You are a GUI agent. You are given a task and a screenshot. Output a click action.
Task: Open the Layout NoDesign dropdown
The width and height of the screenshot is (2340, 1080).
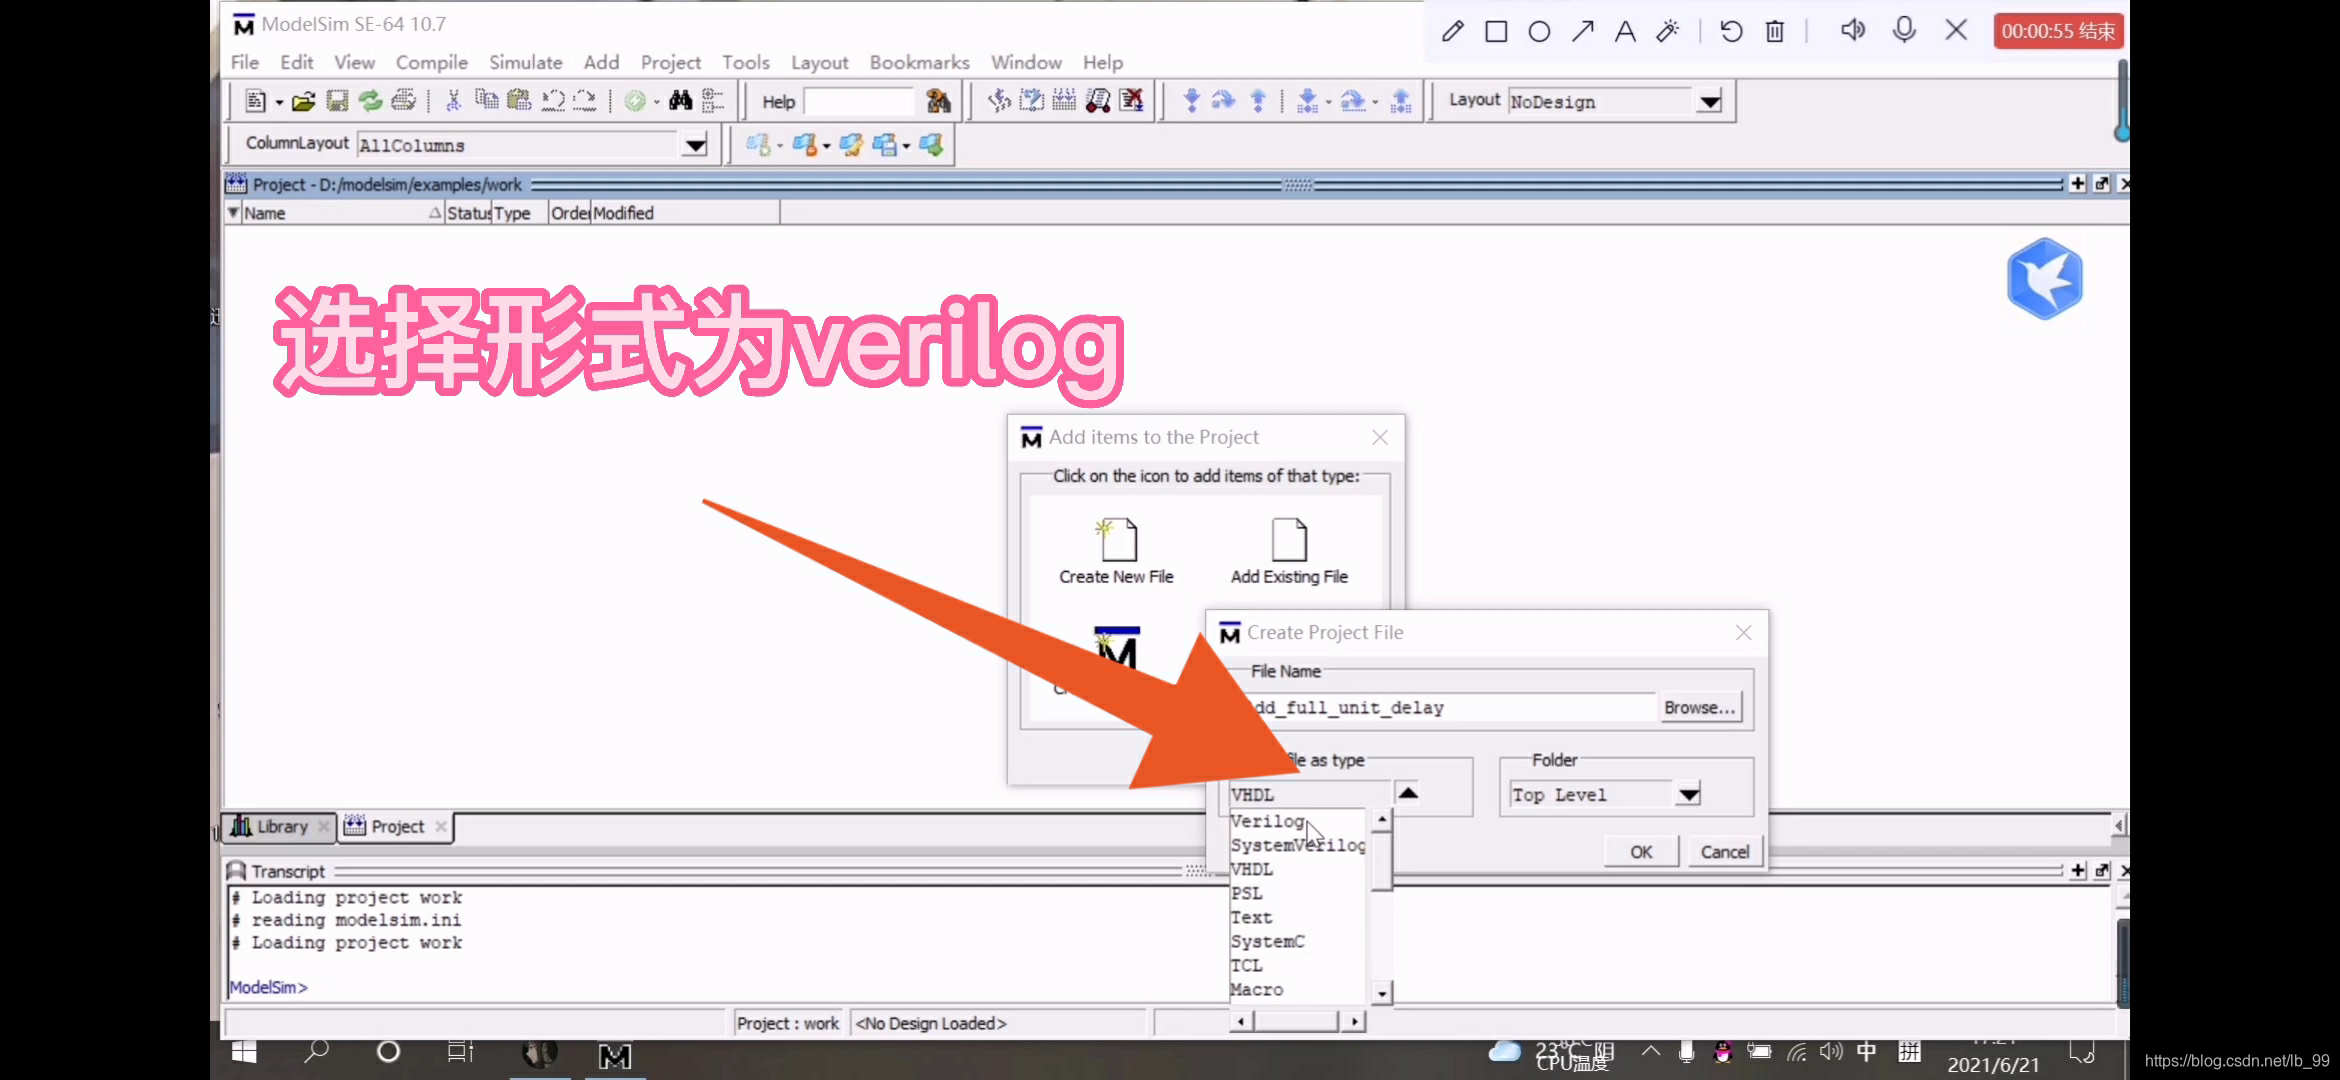1710,101
